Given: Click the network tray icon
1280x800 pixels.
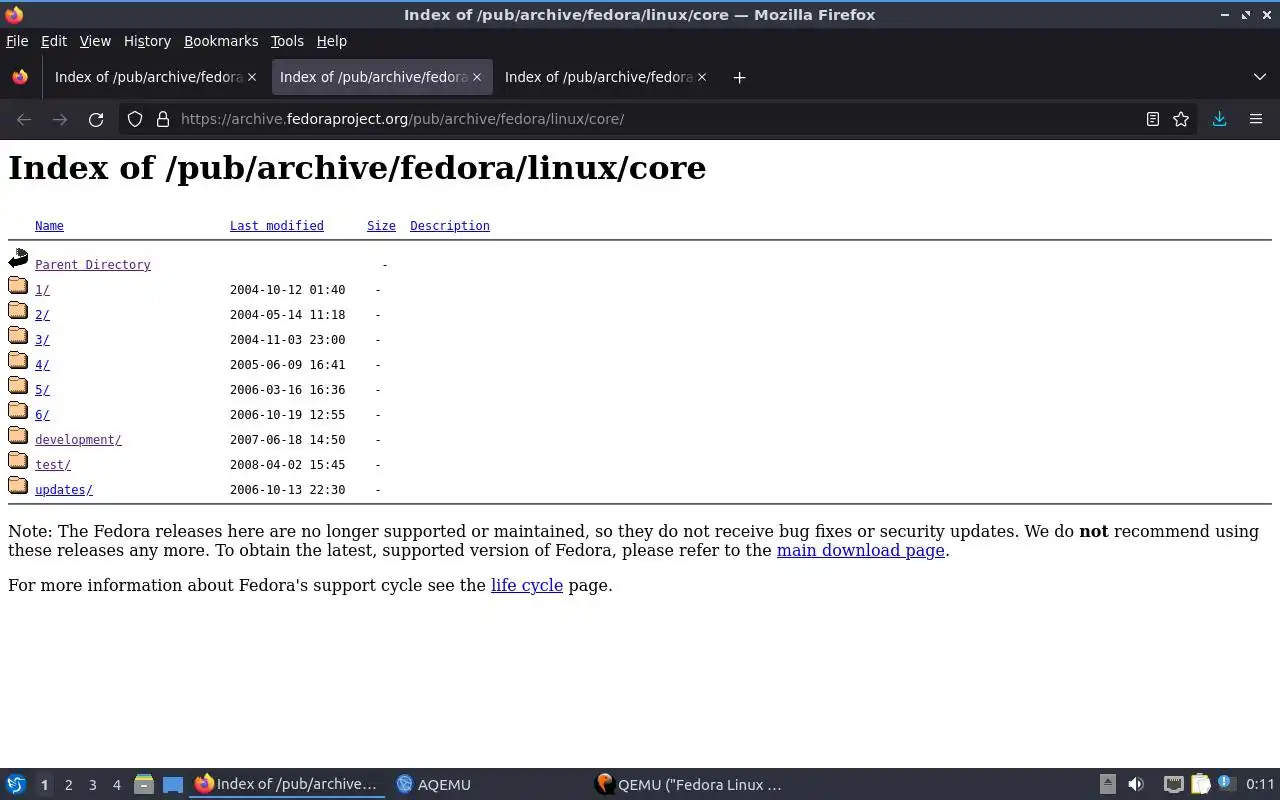Looking at the screenshot, I should 1174,785.
